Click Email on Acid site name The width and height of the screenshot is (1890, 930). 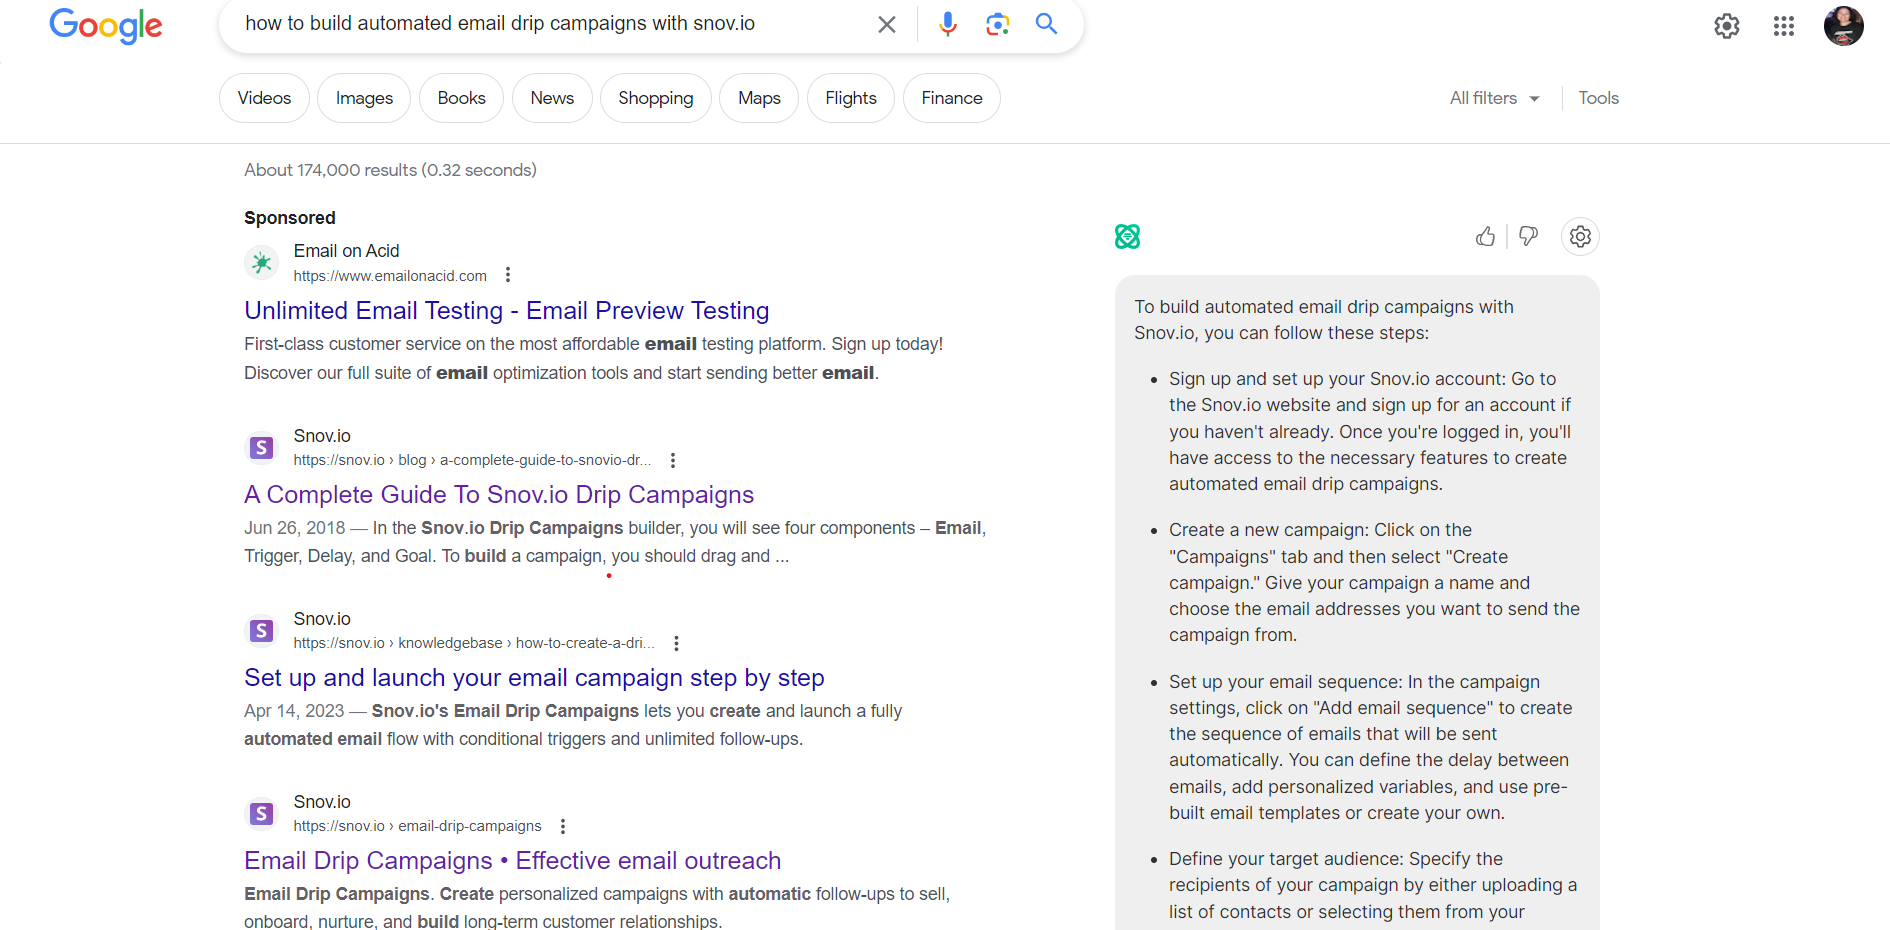(x=346, y=251)
